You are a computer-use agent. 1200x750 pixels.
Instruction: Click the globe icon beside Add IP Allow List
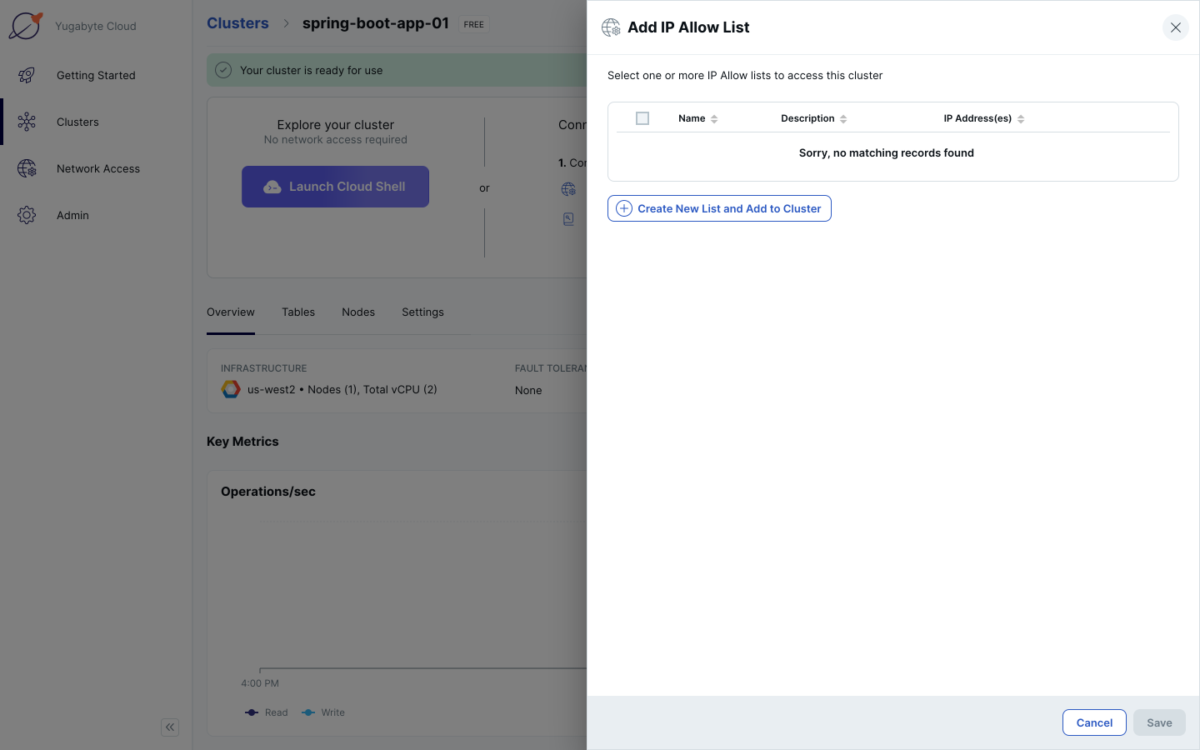(610, 27)
